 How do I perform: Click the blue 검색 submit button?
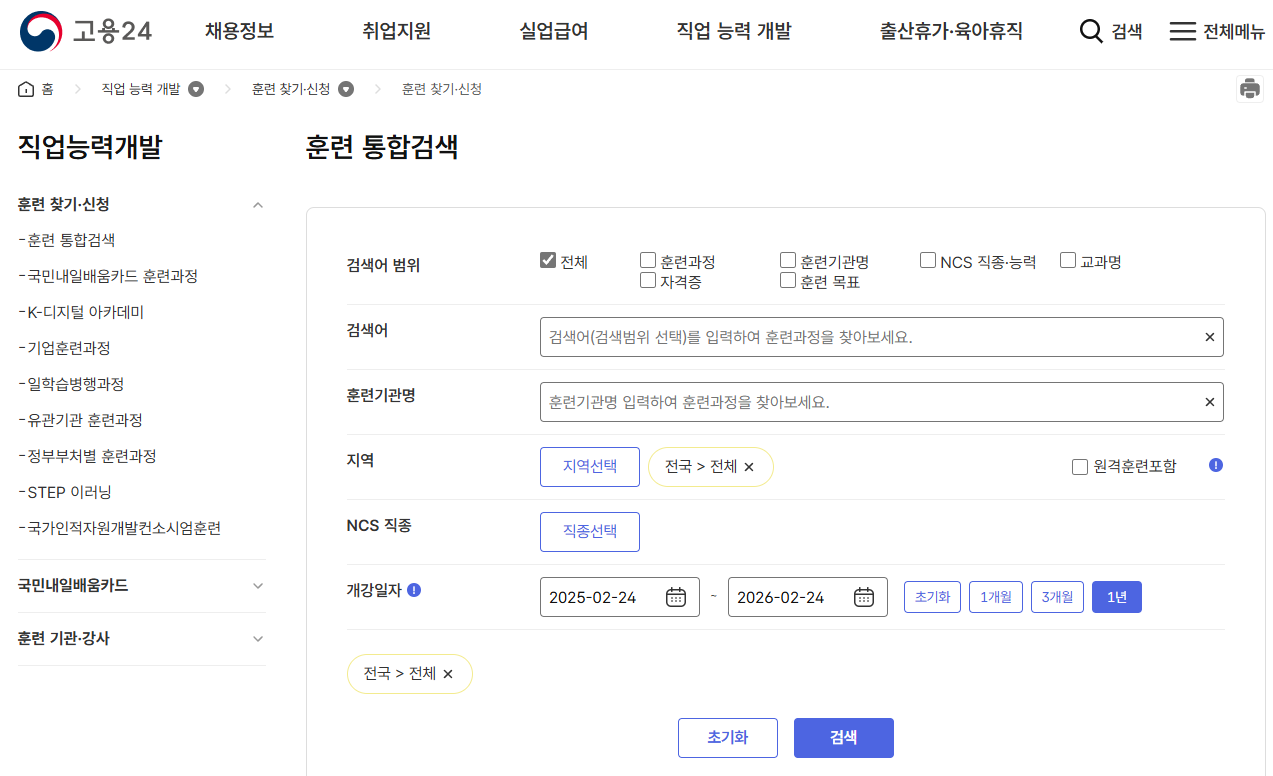click(x=844, y=738)
